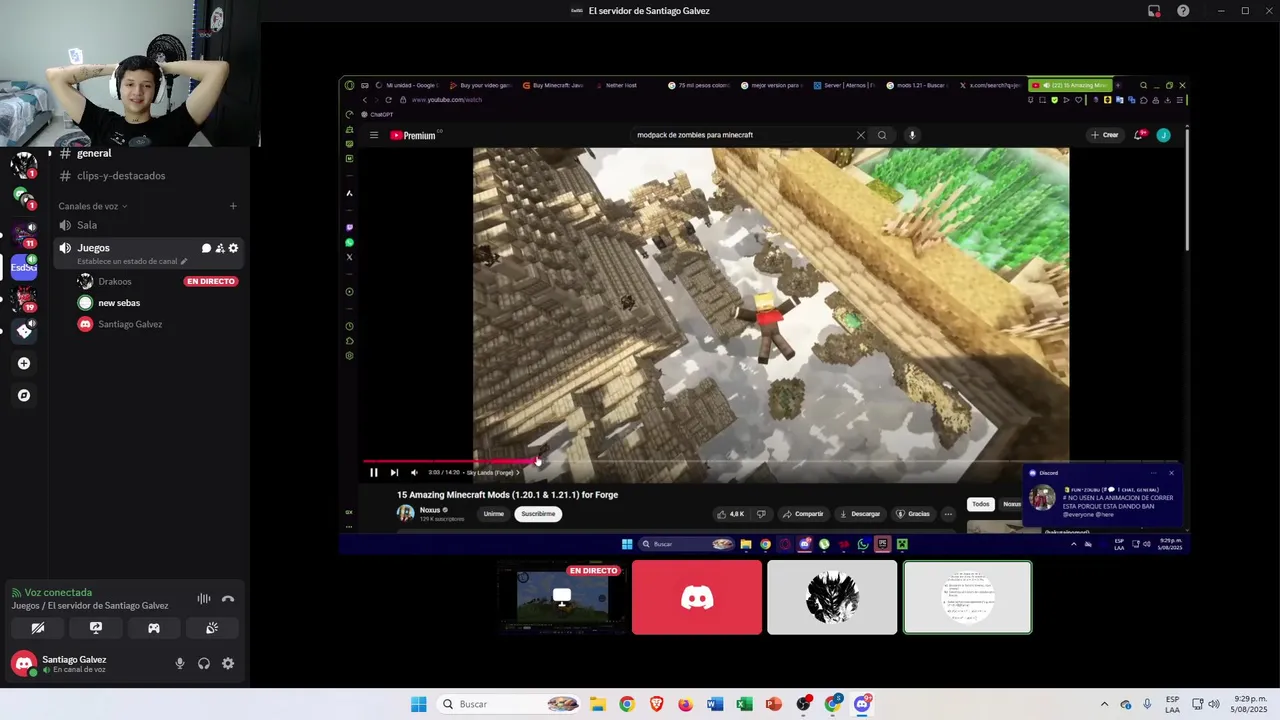Viewport: 1280px width, 720px height.
Task: Open Microsoft Word from the taskbar
Action: [714, 704]
